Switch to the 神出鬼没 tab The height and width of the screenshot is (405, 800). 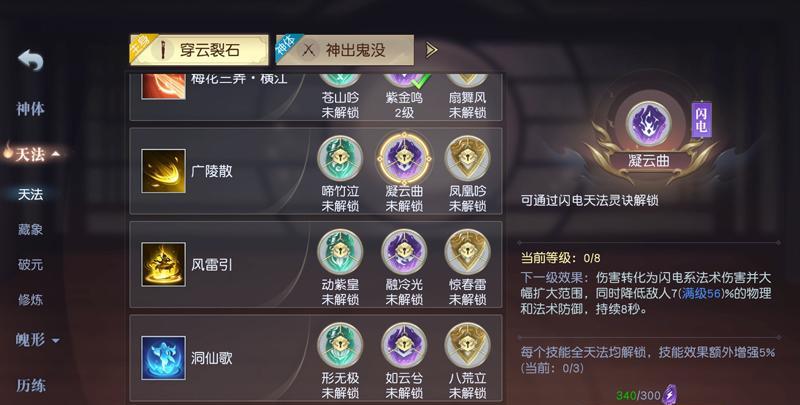pos(345,50)
